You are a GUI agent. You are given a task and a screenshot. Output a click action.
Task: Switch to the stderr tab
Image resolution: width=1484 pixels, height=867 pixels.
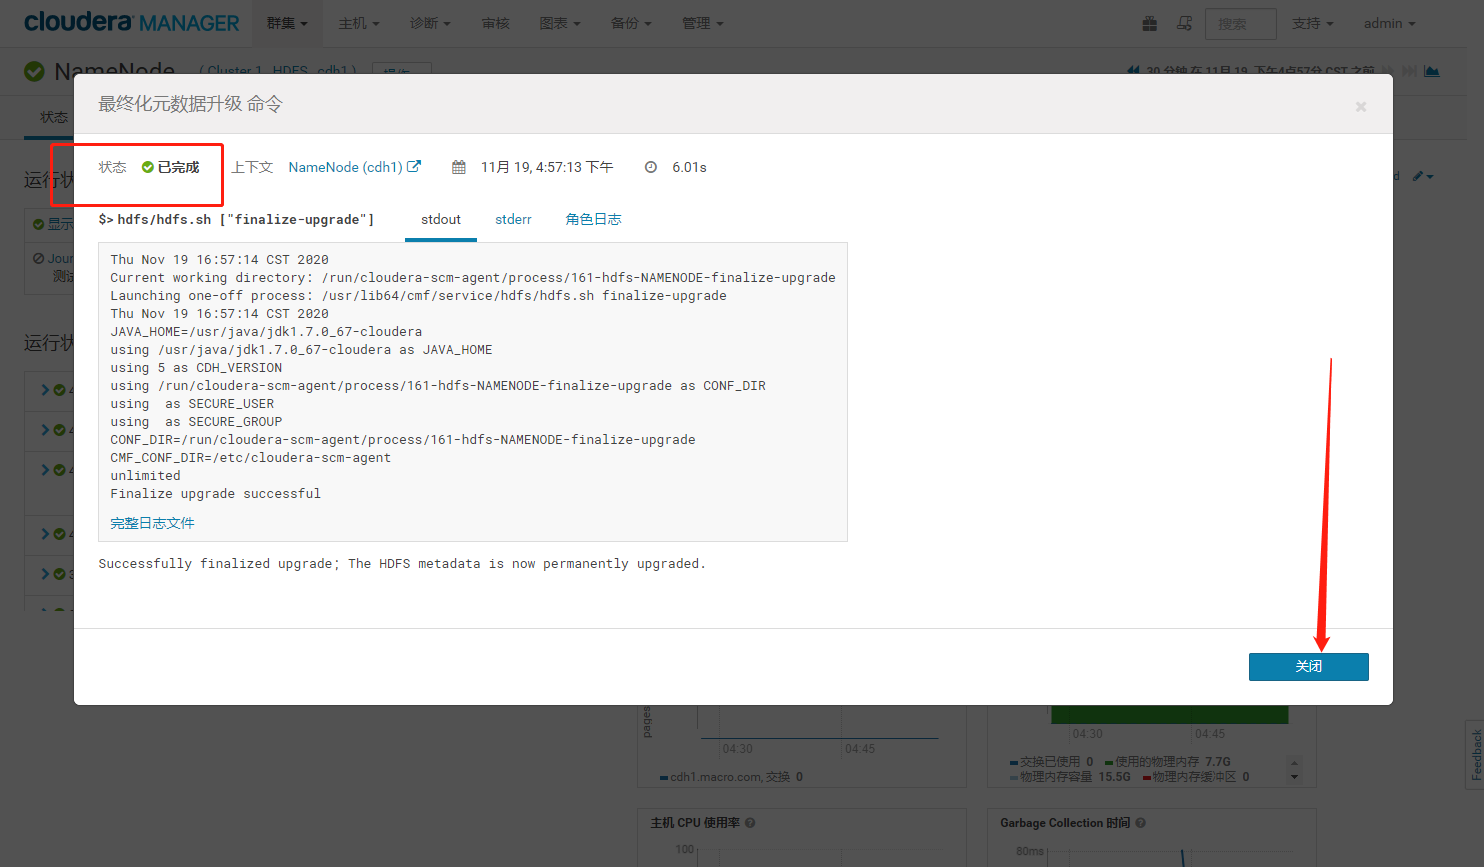click(513, 219)
